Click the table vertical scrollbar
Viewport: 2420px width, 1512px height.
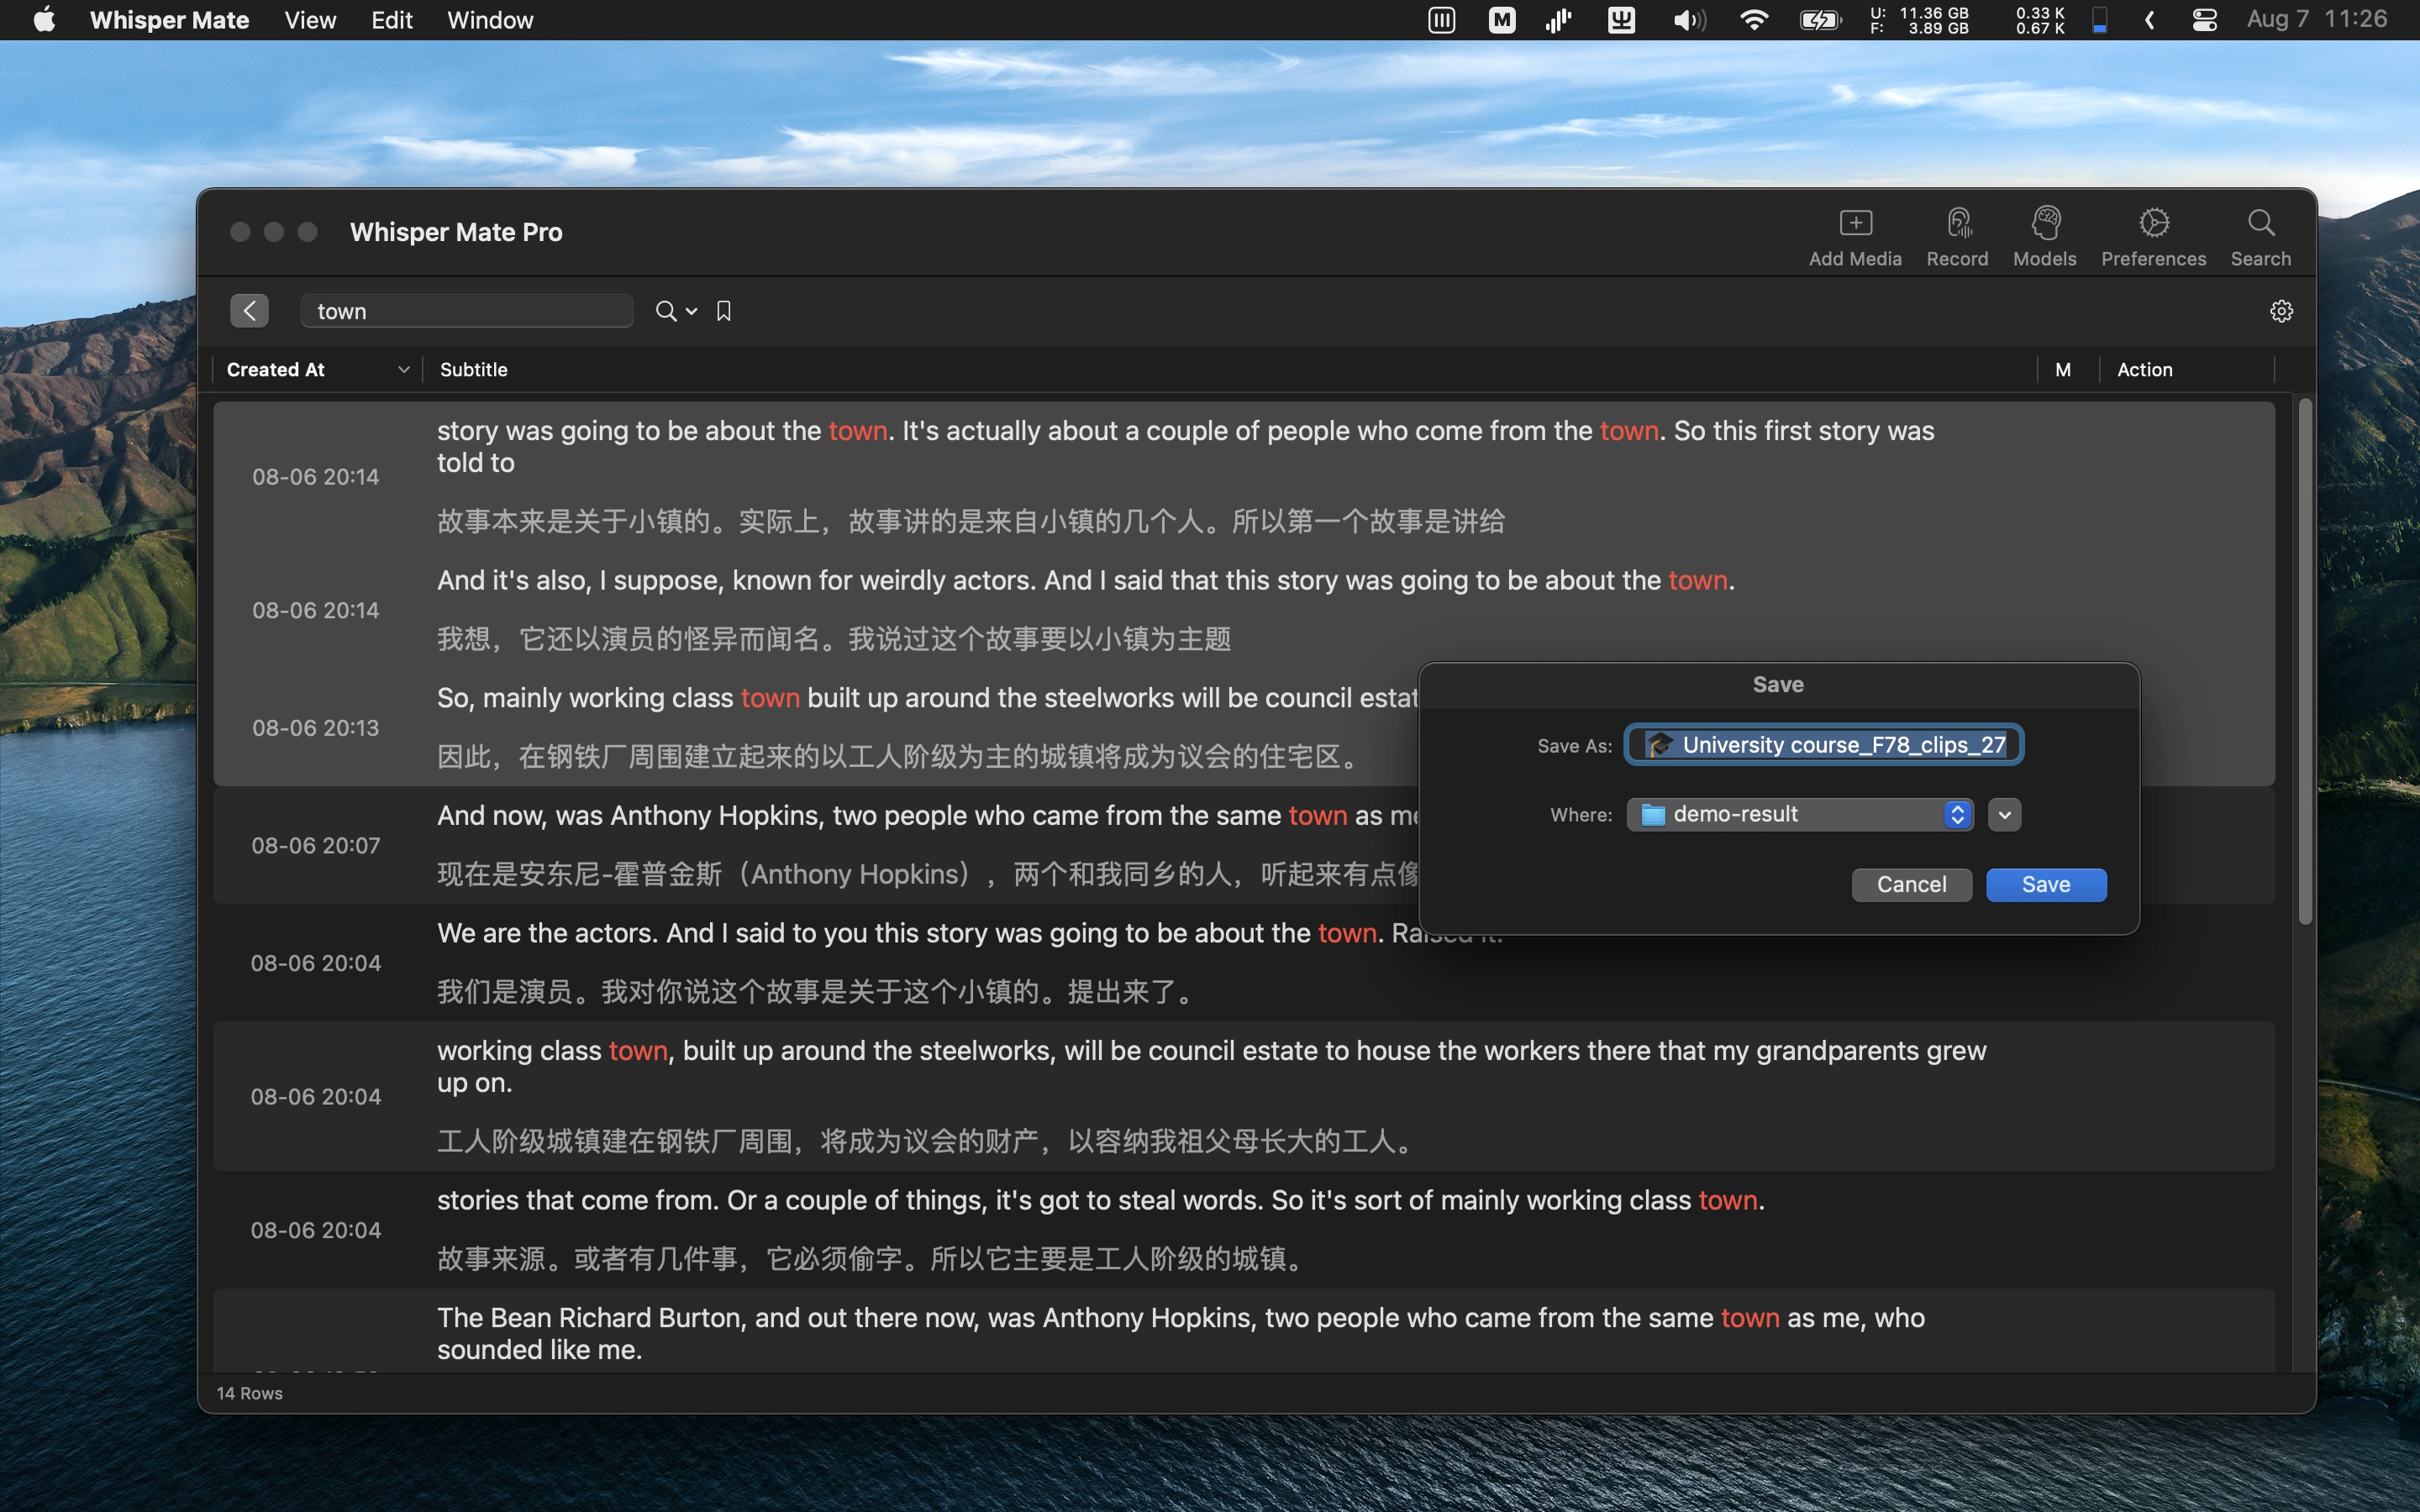click(x=2305, y=662)
